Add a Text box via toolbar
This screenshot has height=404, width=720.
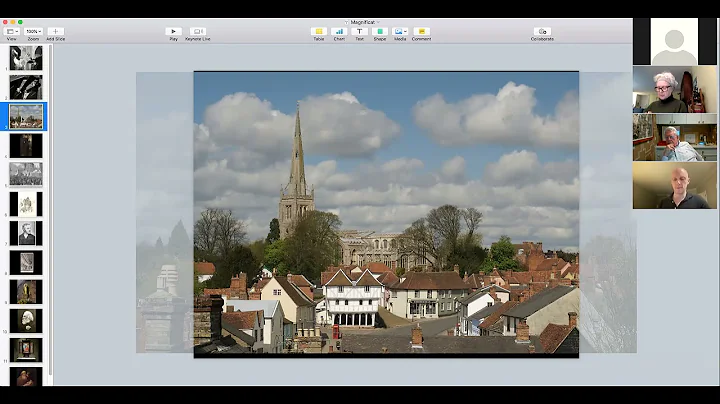(359, 32)
